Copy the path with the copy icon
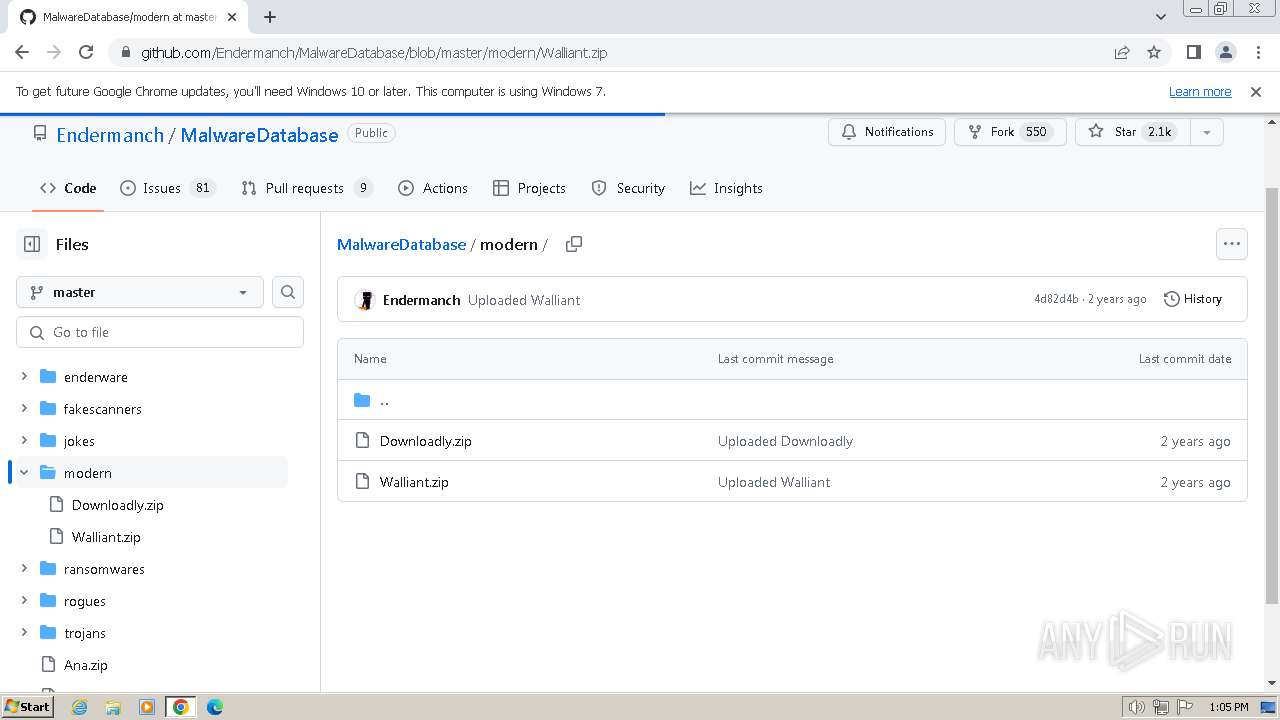Image resolution: width=1280 pixels, height=720 pixels. point(574,244)
